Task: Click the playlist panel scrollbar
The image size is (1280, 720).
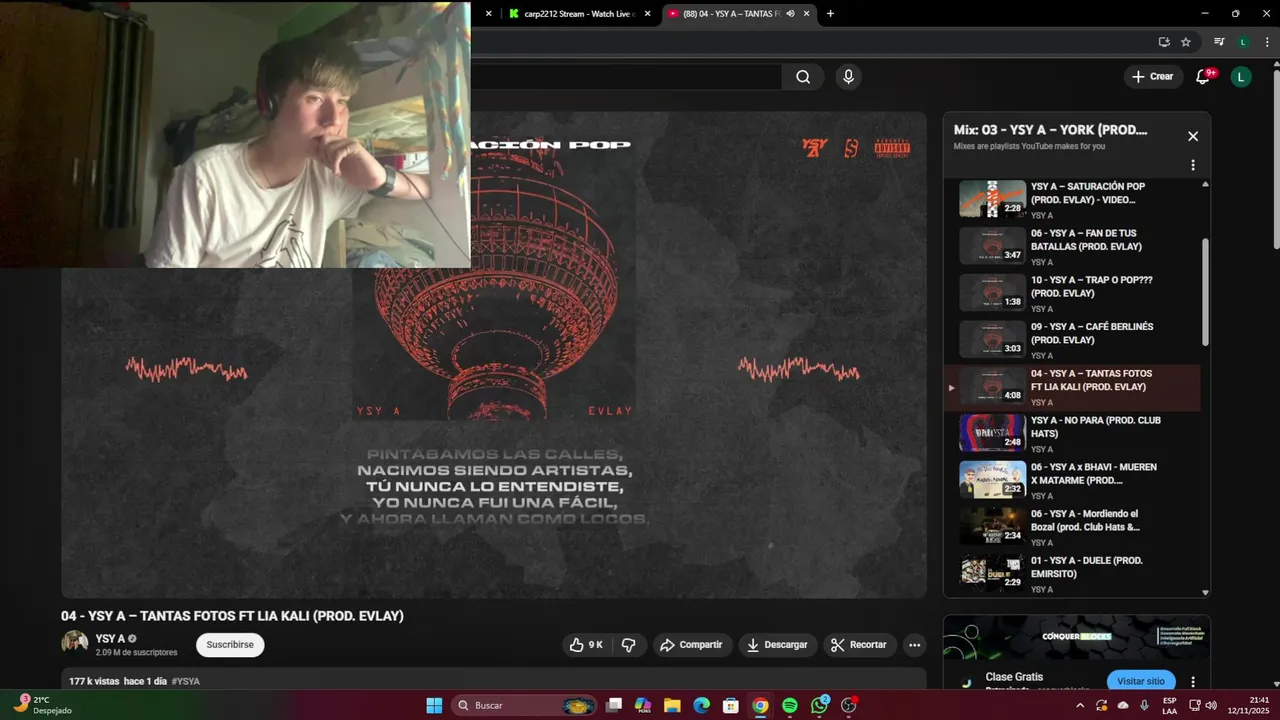Action: click(1205, 292)
